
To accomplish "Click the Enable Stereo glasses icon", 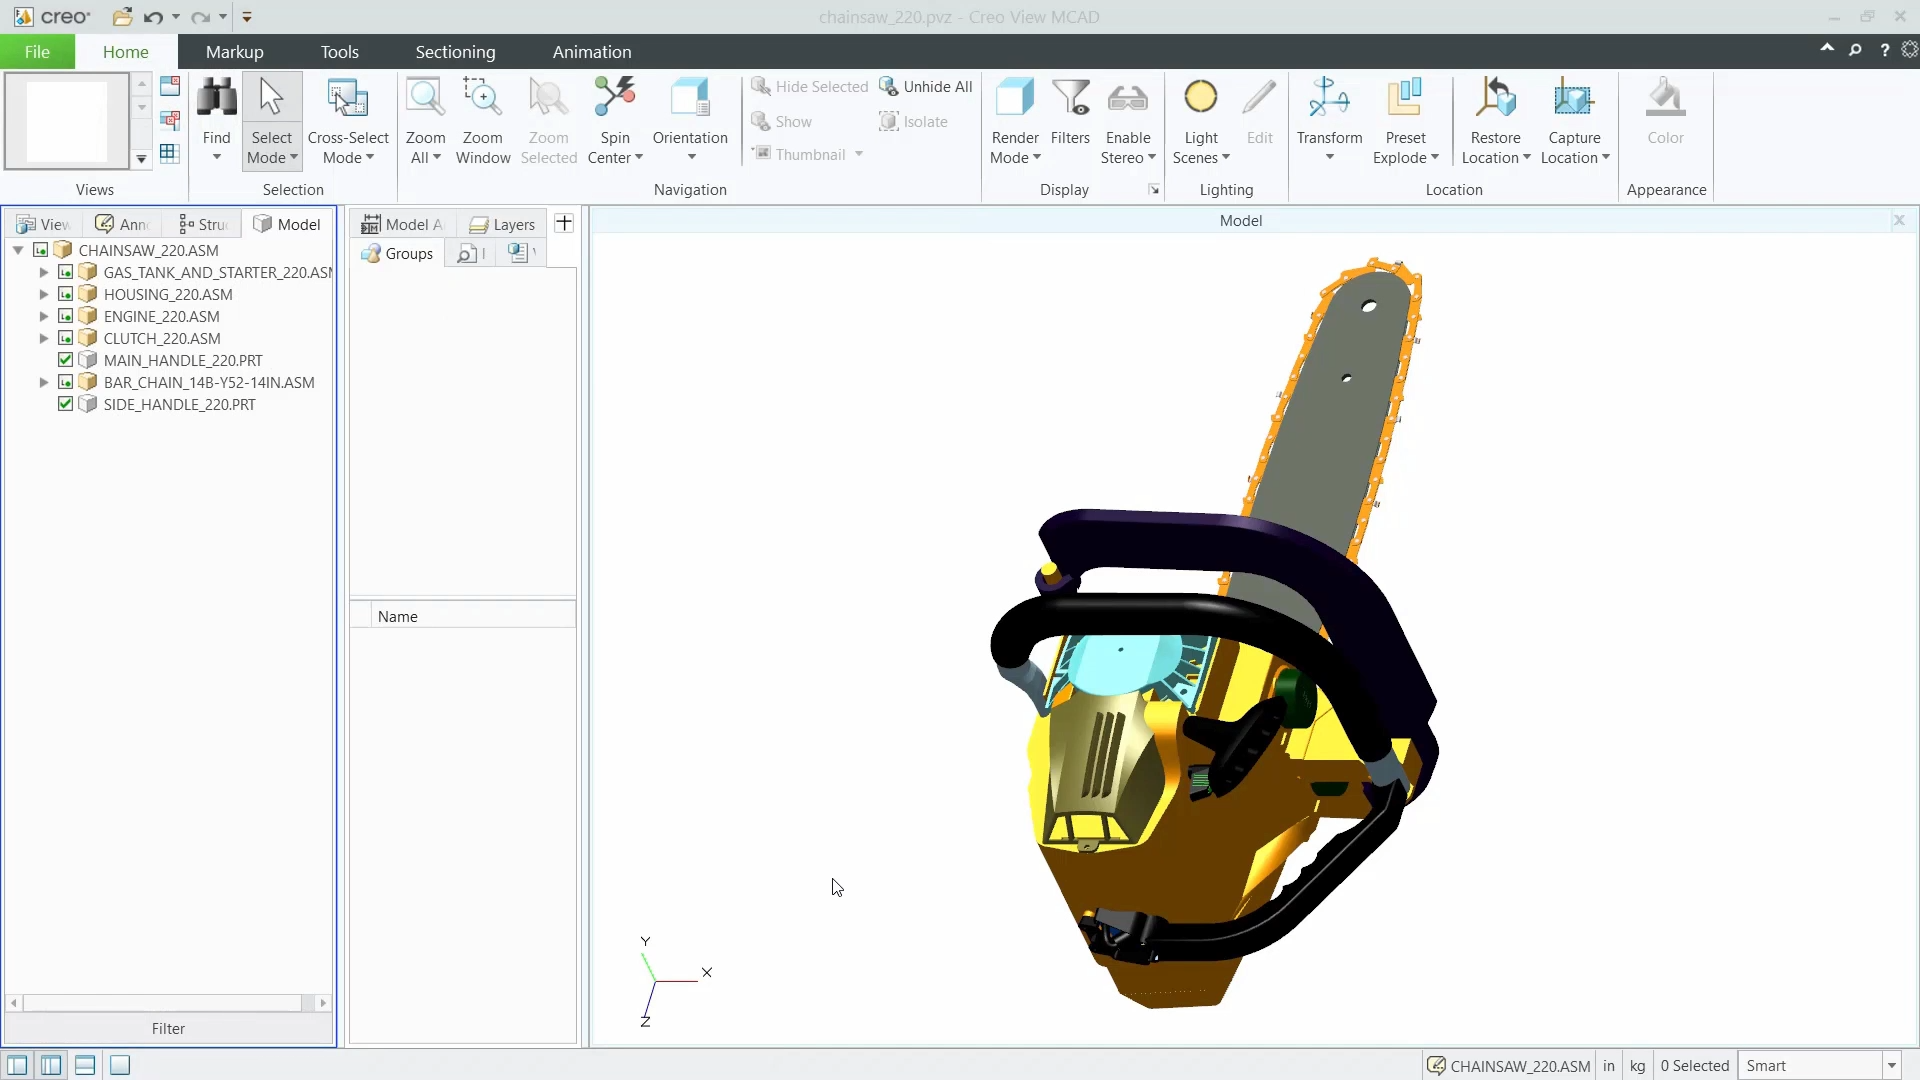I will pyautogui.click(x=1127, y=98).
